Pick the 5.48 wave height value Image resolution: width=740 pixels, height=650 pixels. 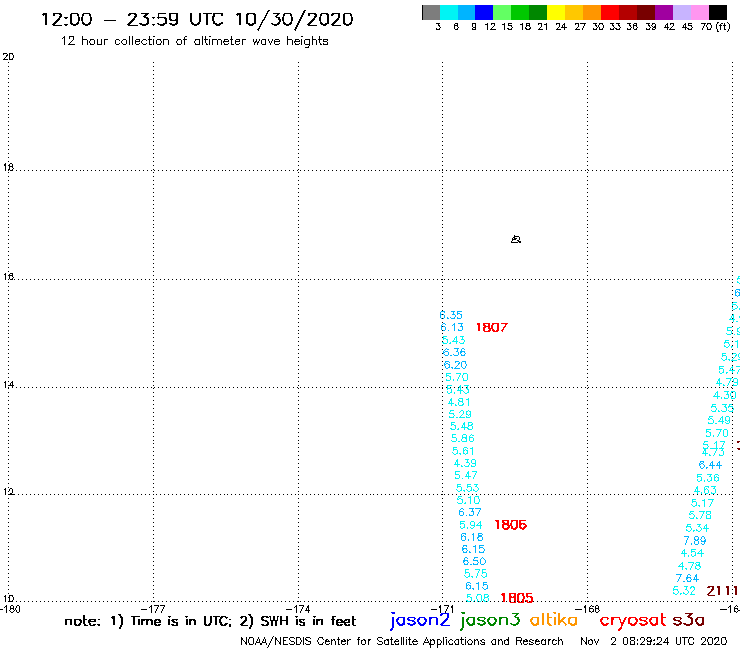pyautogui.click(x=462, y=426)
